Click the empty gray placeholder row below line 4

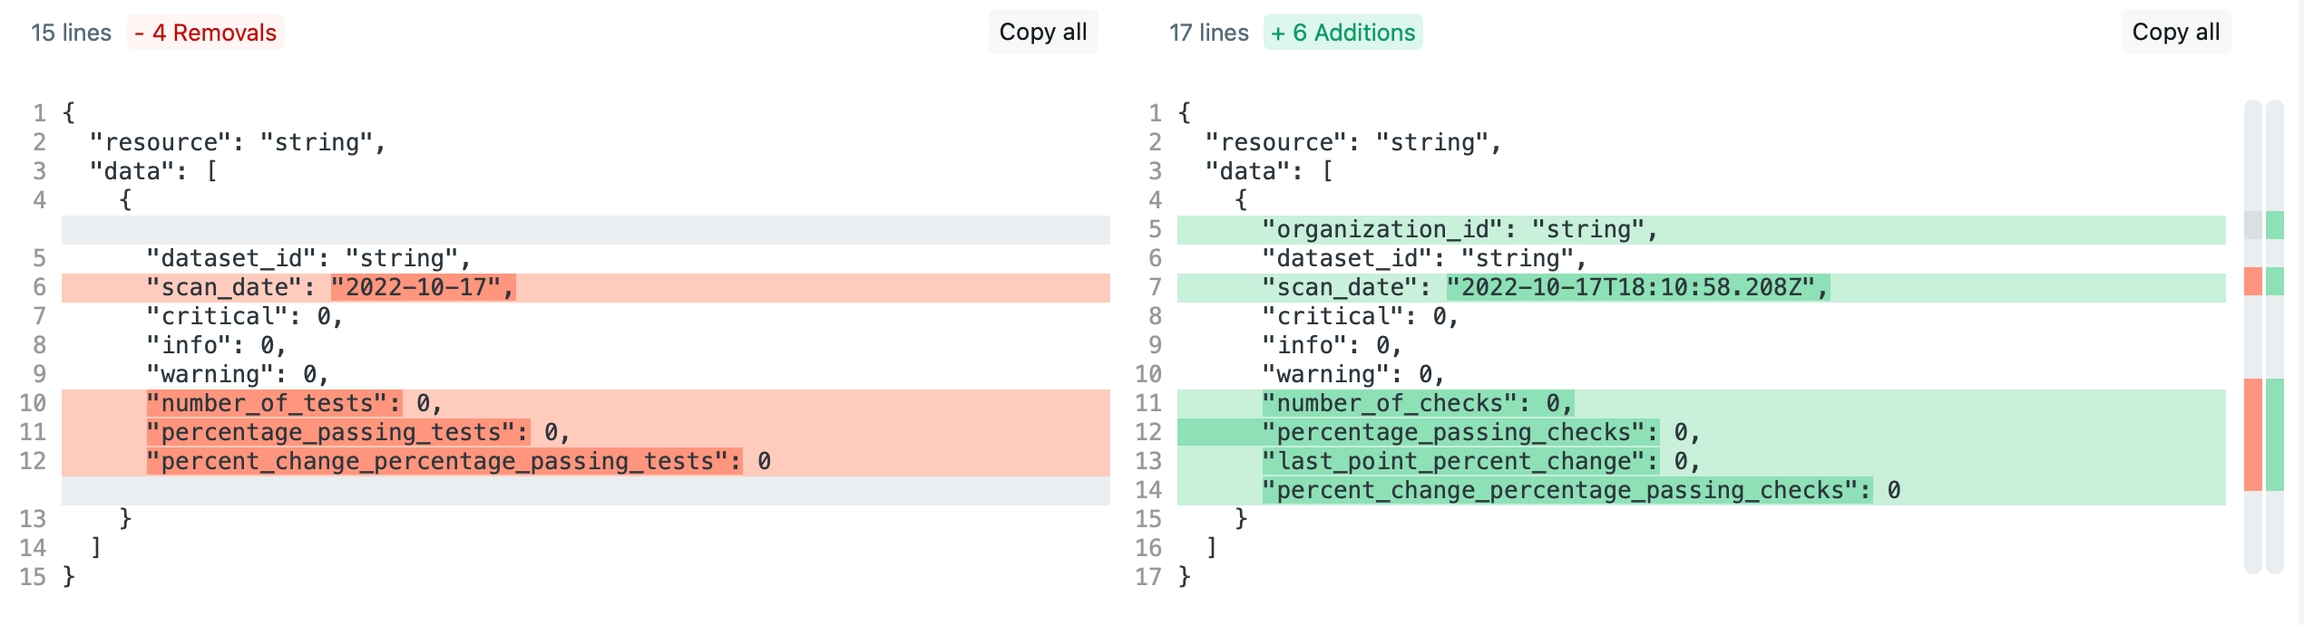pyautogui.click(x=585, y=230)
